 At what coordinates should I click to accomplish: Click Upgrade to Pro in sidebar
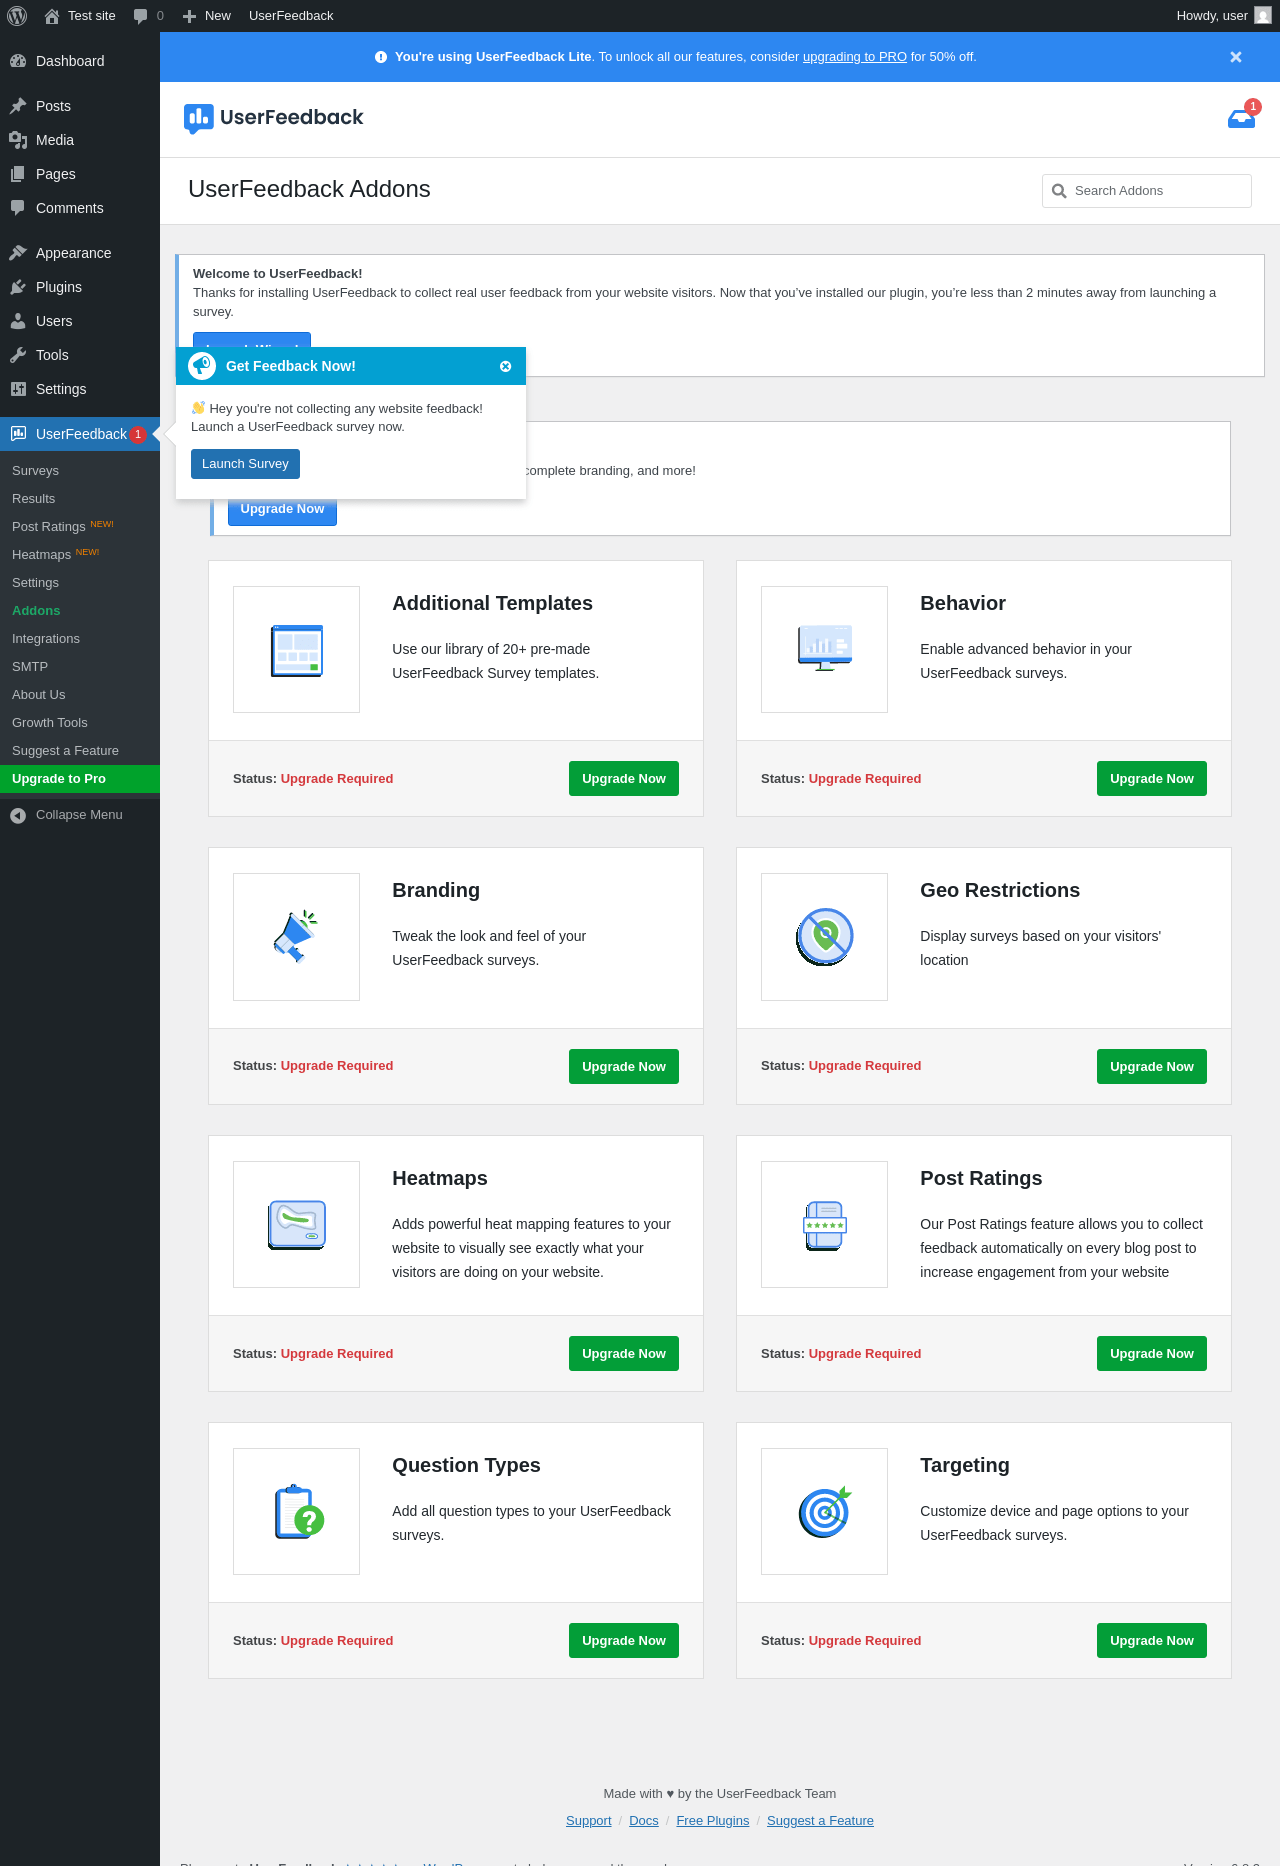pyautogui.click(x=80, y=779)
